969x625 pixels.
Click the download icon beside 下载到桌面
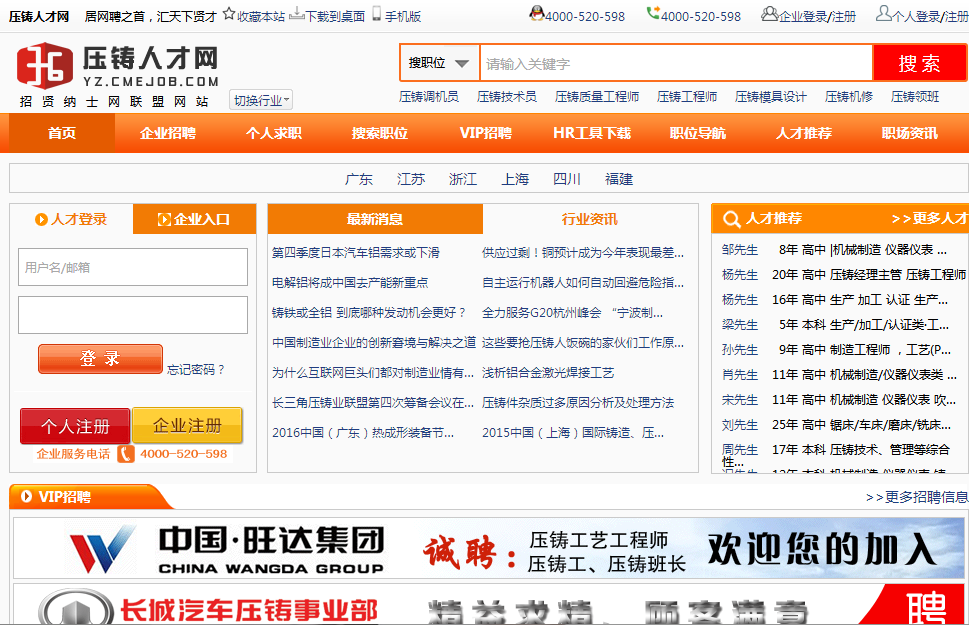click(297, 14)
